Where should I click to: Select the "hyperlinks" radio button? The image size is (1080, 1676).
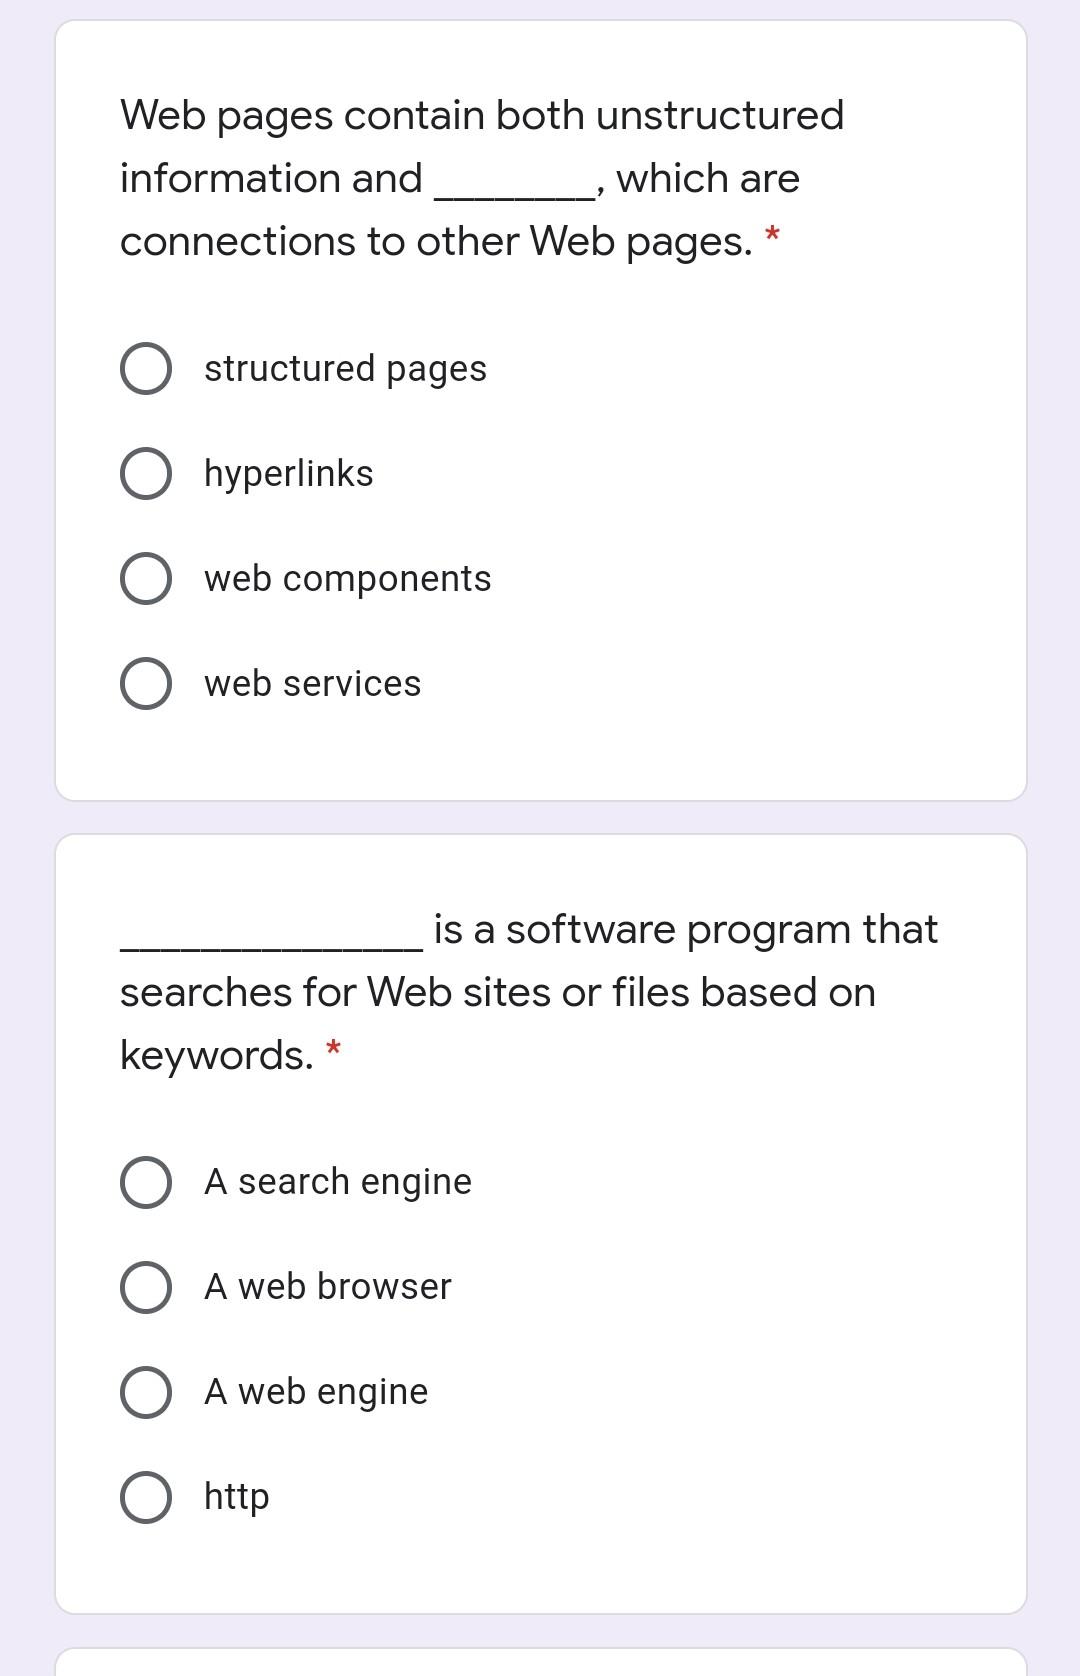click(x=145, y=473)
